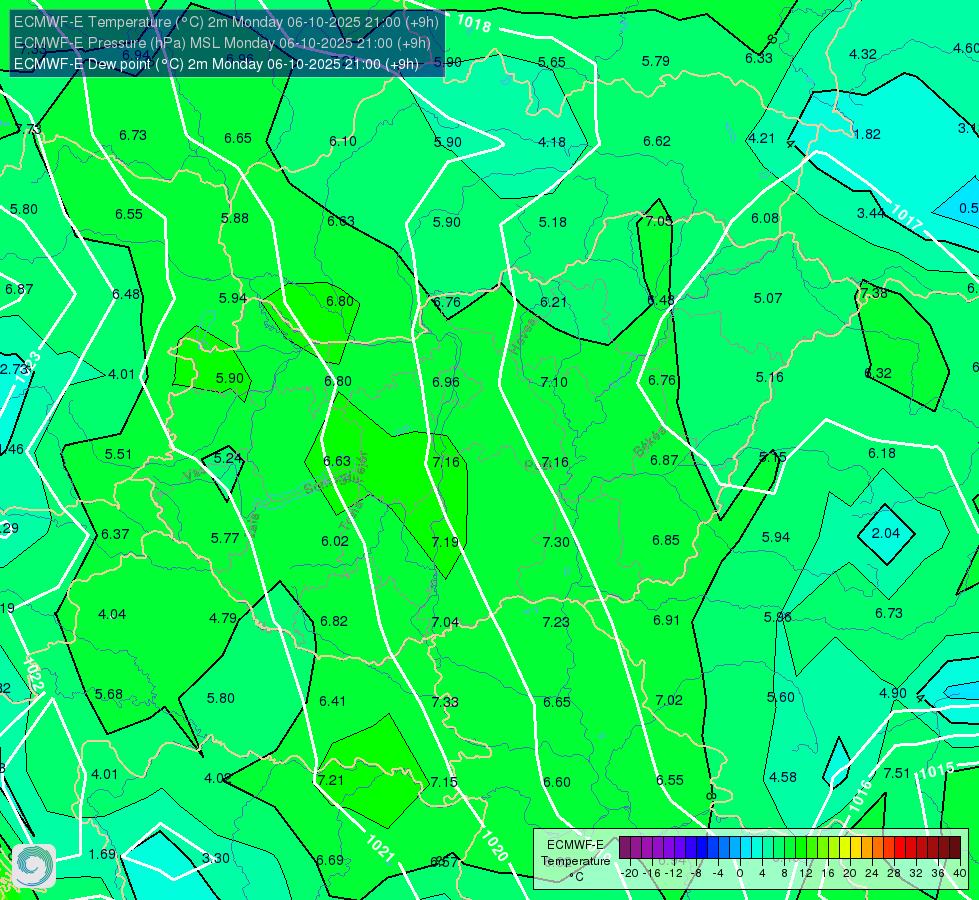Click the 7.33 temperature value
The height and width of the screenshot is (900, 979).
[445, 702]
